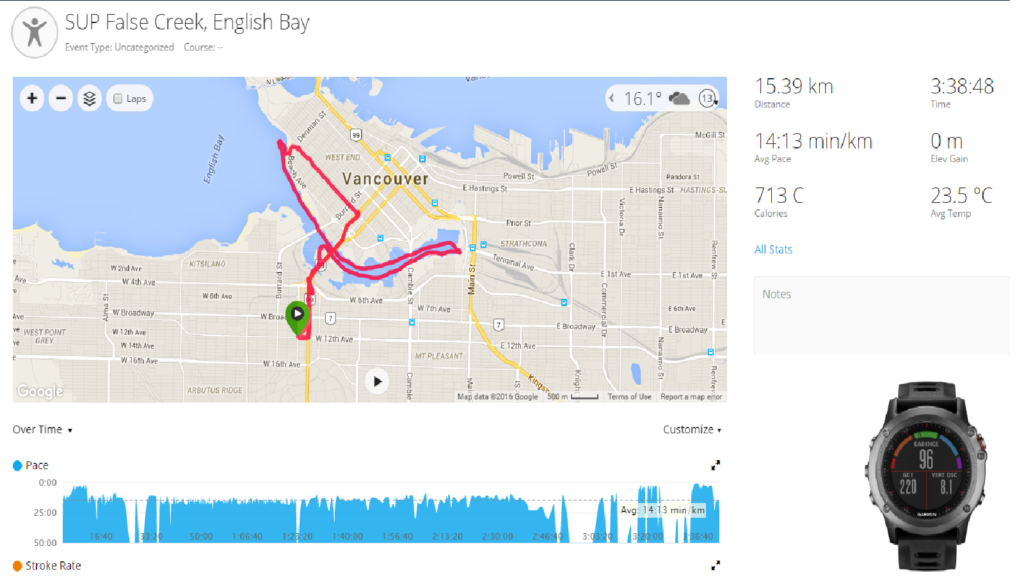Enable the Laps checkbox on map
This screenshot has height=576, width=1024.
pos(118,99)
